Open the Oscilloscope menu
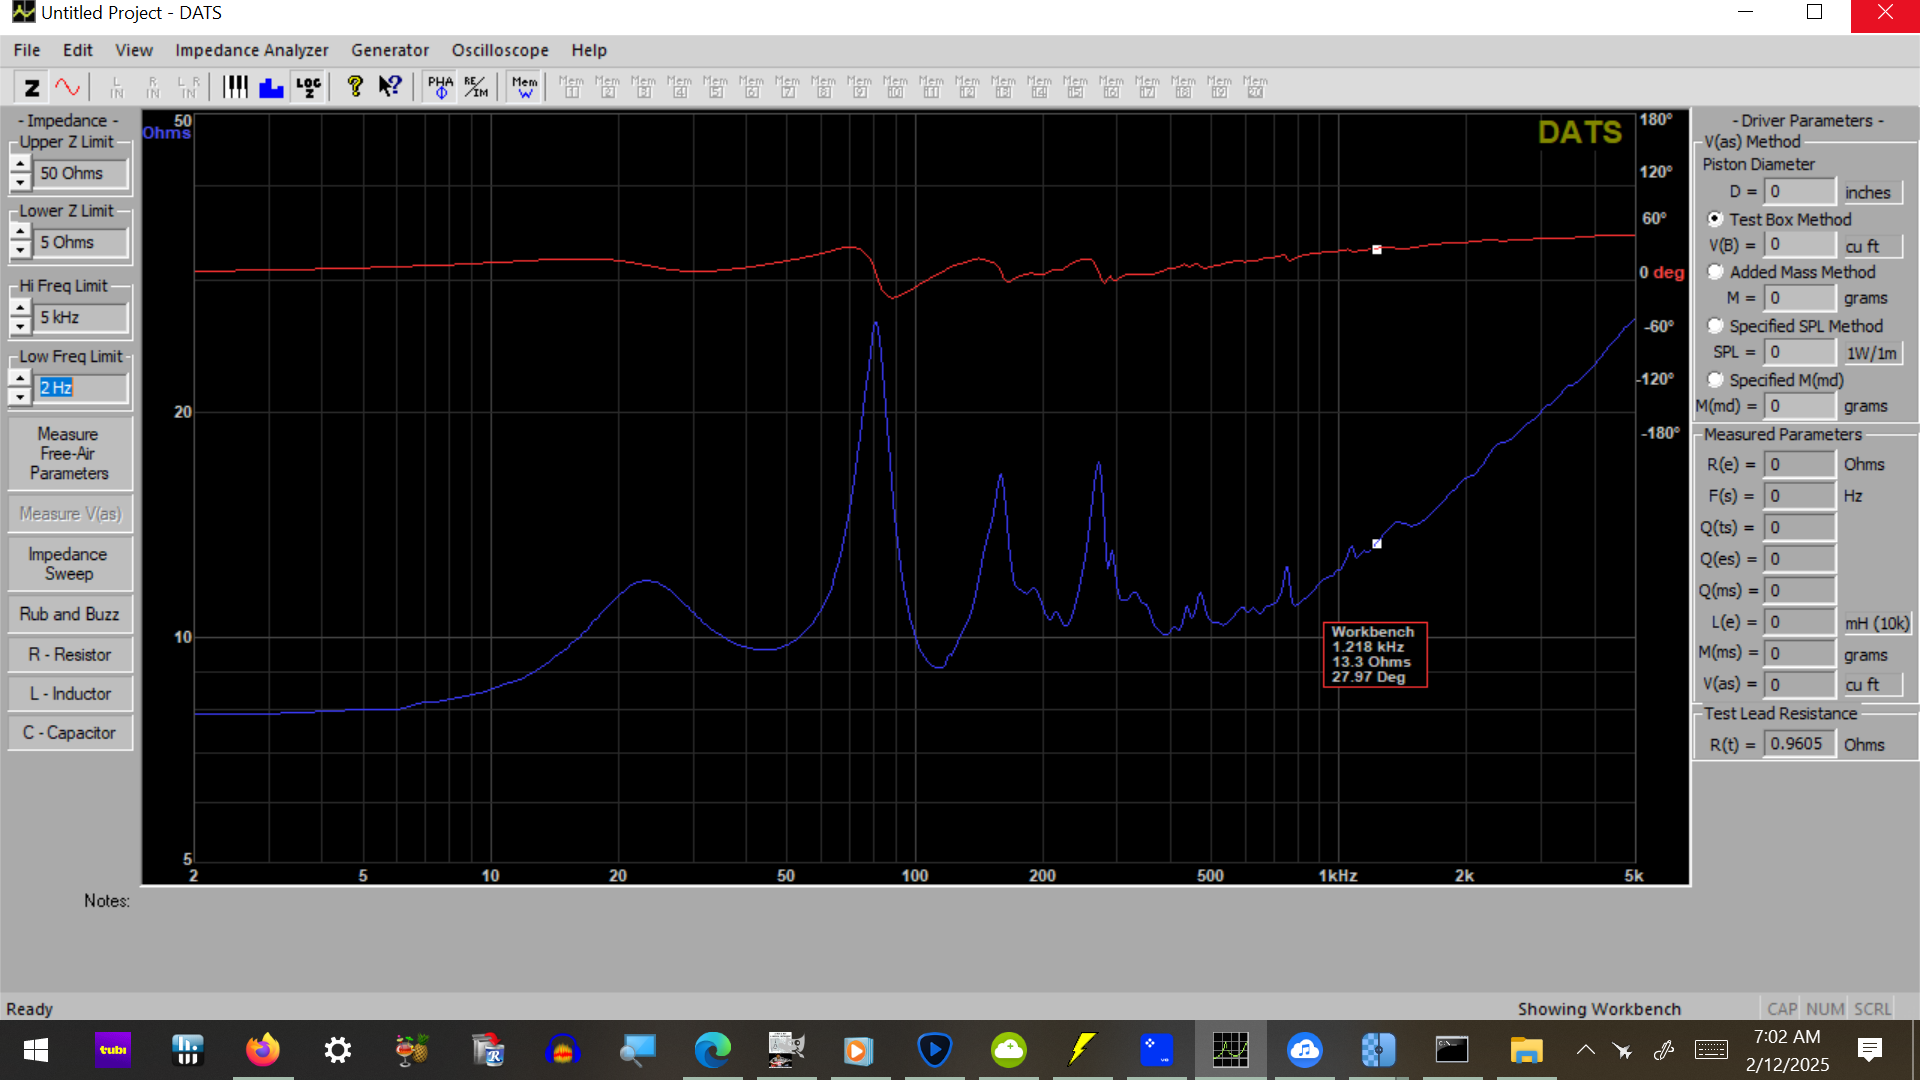 tap(500, 50)
